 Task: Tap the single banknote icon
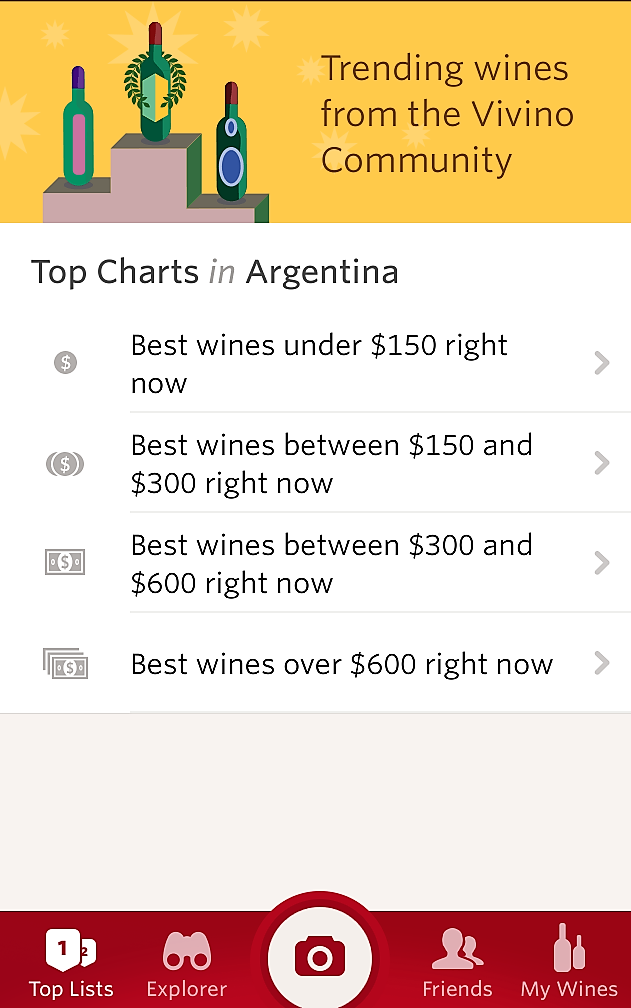click(x=65, y=563)
